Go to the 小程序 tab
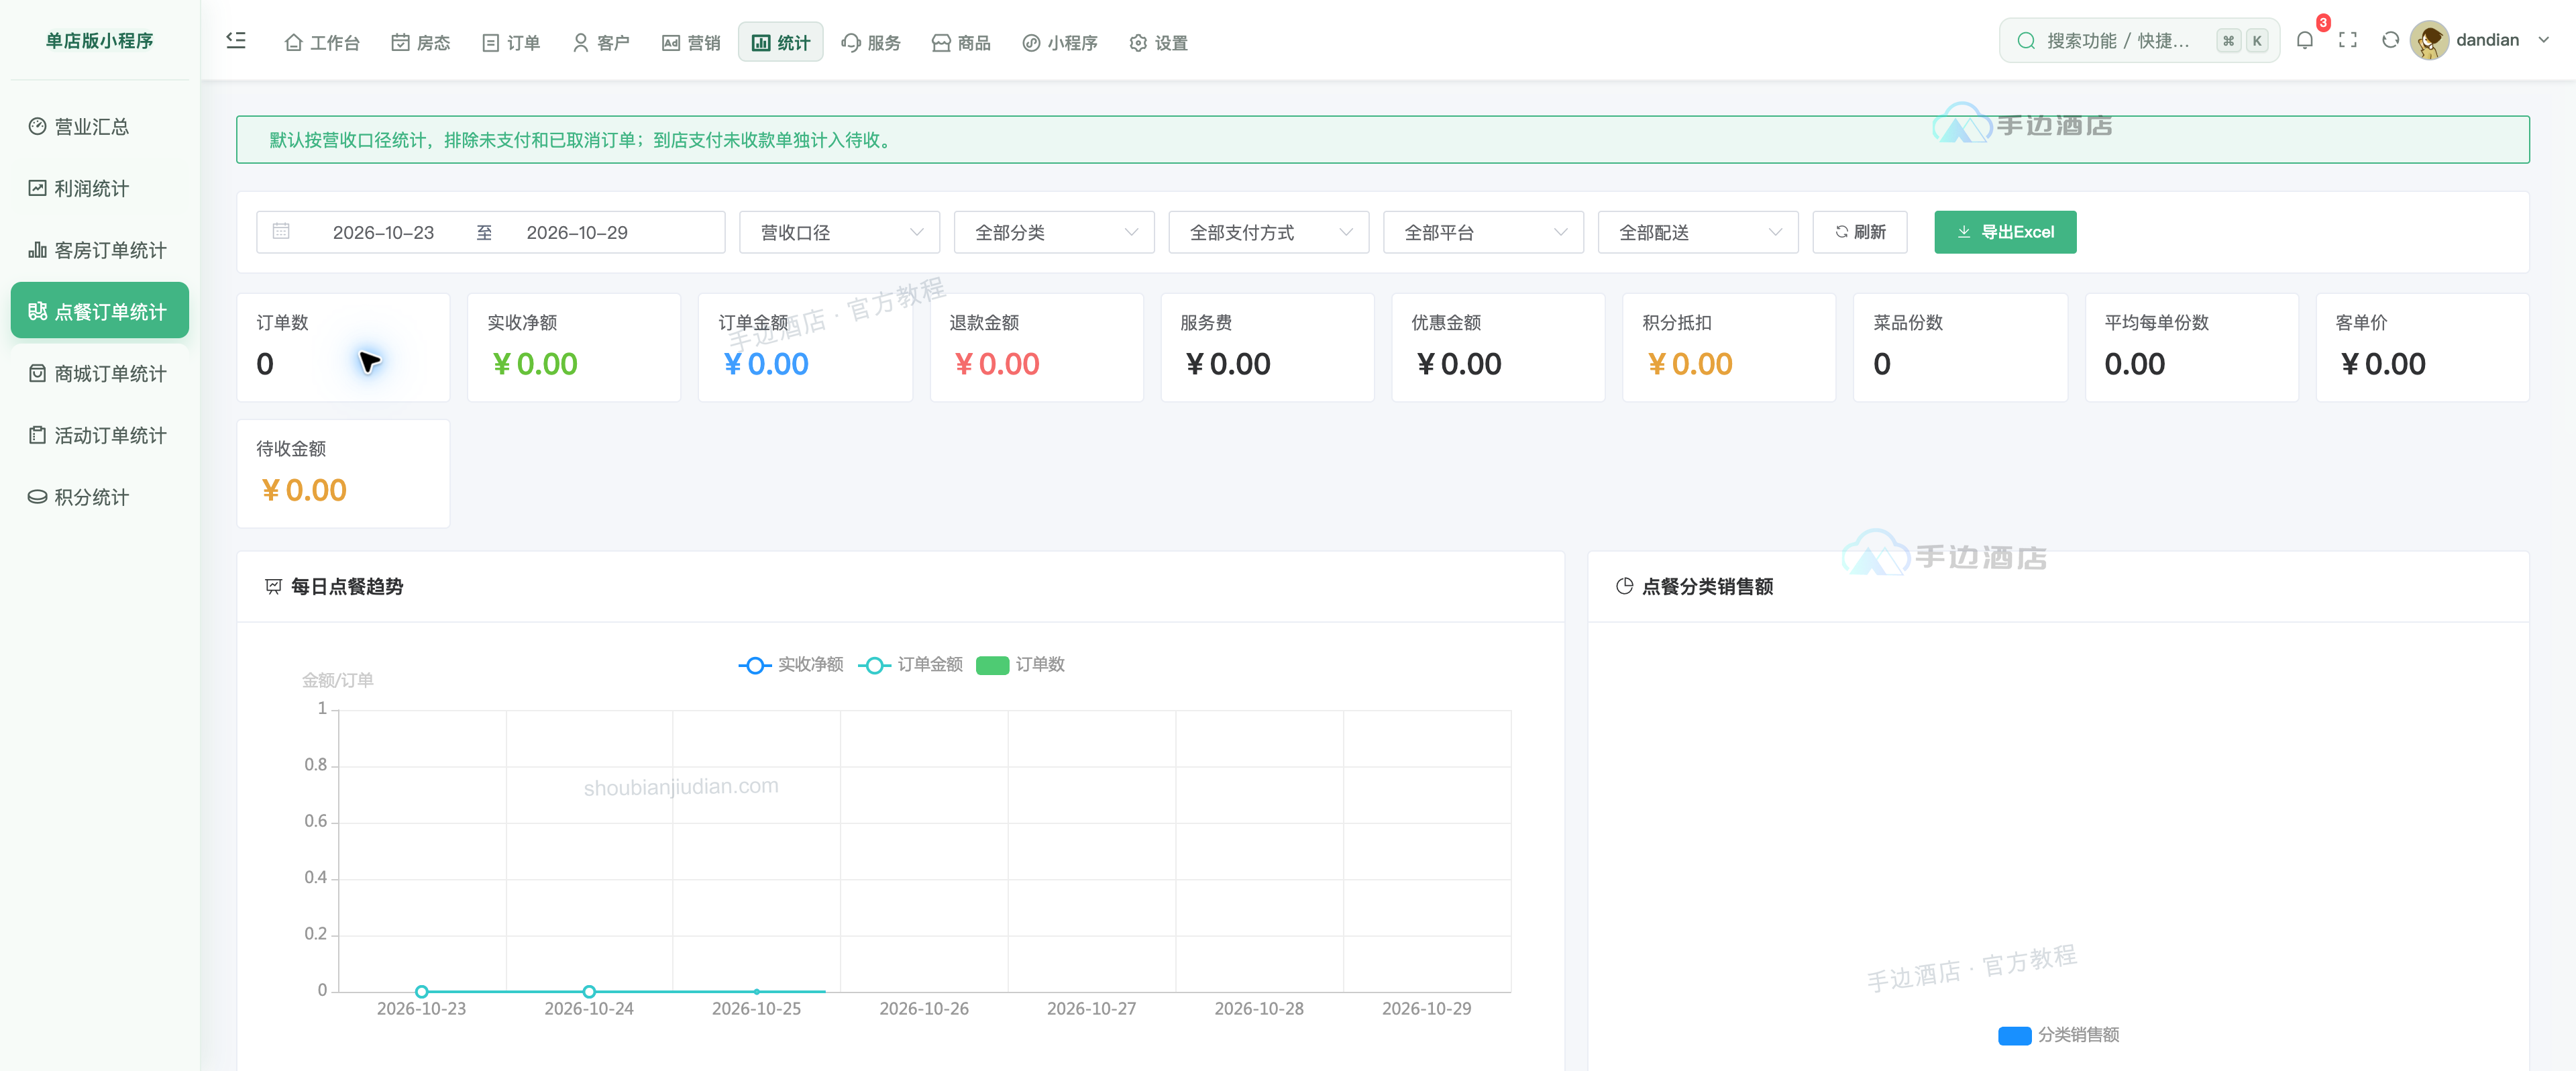 point(1060,43)
